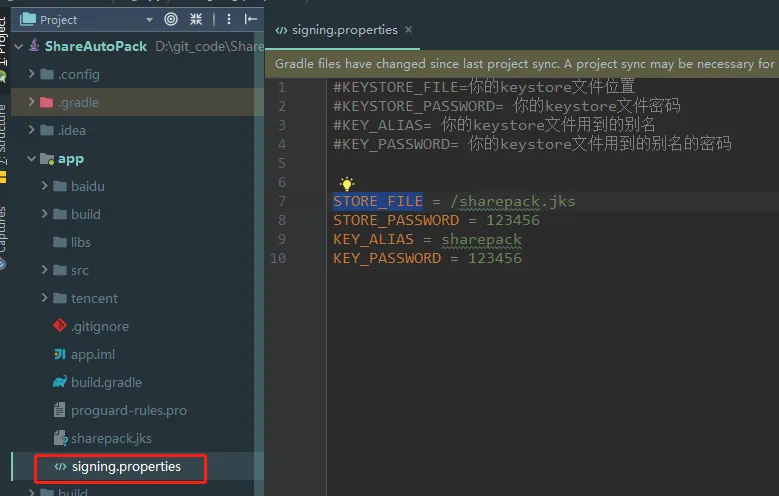Select the baidu folder name
The image size is (779, 496).
click(87, 186)
